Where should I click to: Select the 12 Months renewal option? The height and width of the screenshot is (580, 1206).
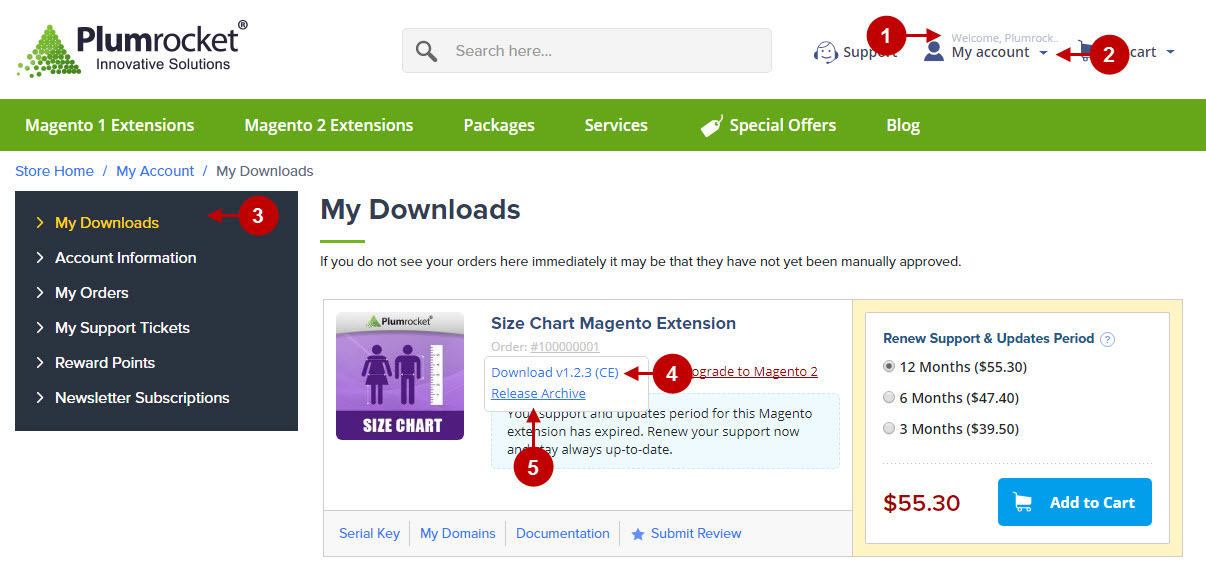(889, 367)
